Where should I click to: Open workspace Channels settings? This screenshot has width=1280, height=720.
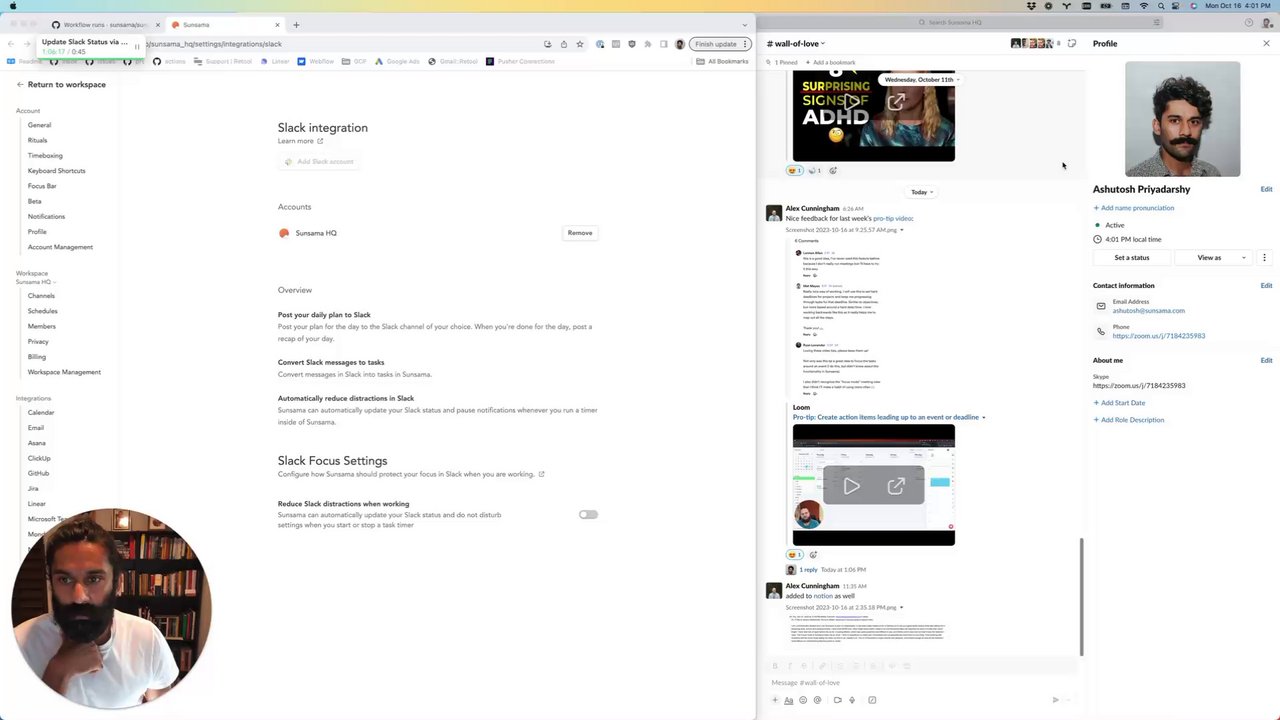coord(41,296)
